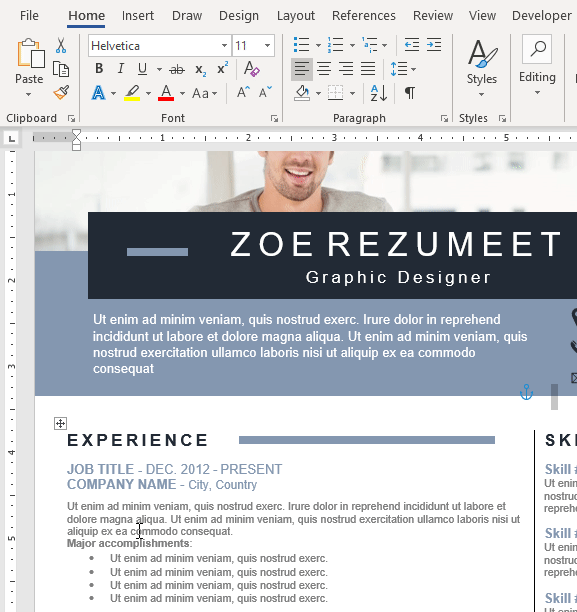
Task: Open font color dropdown arrow
Action: click(x=182, y=93)
